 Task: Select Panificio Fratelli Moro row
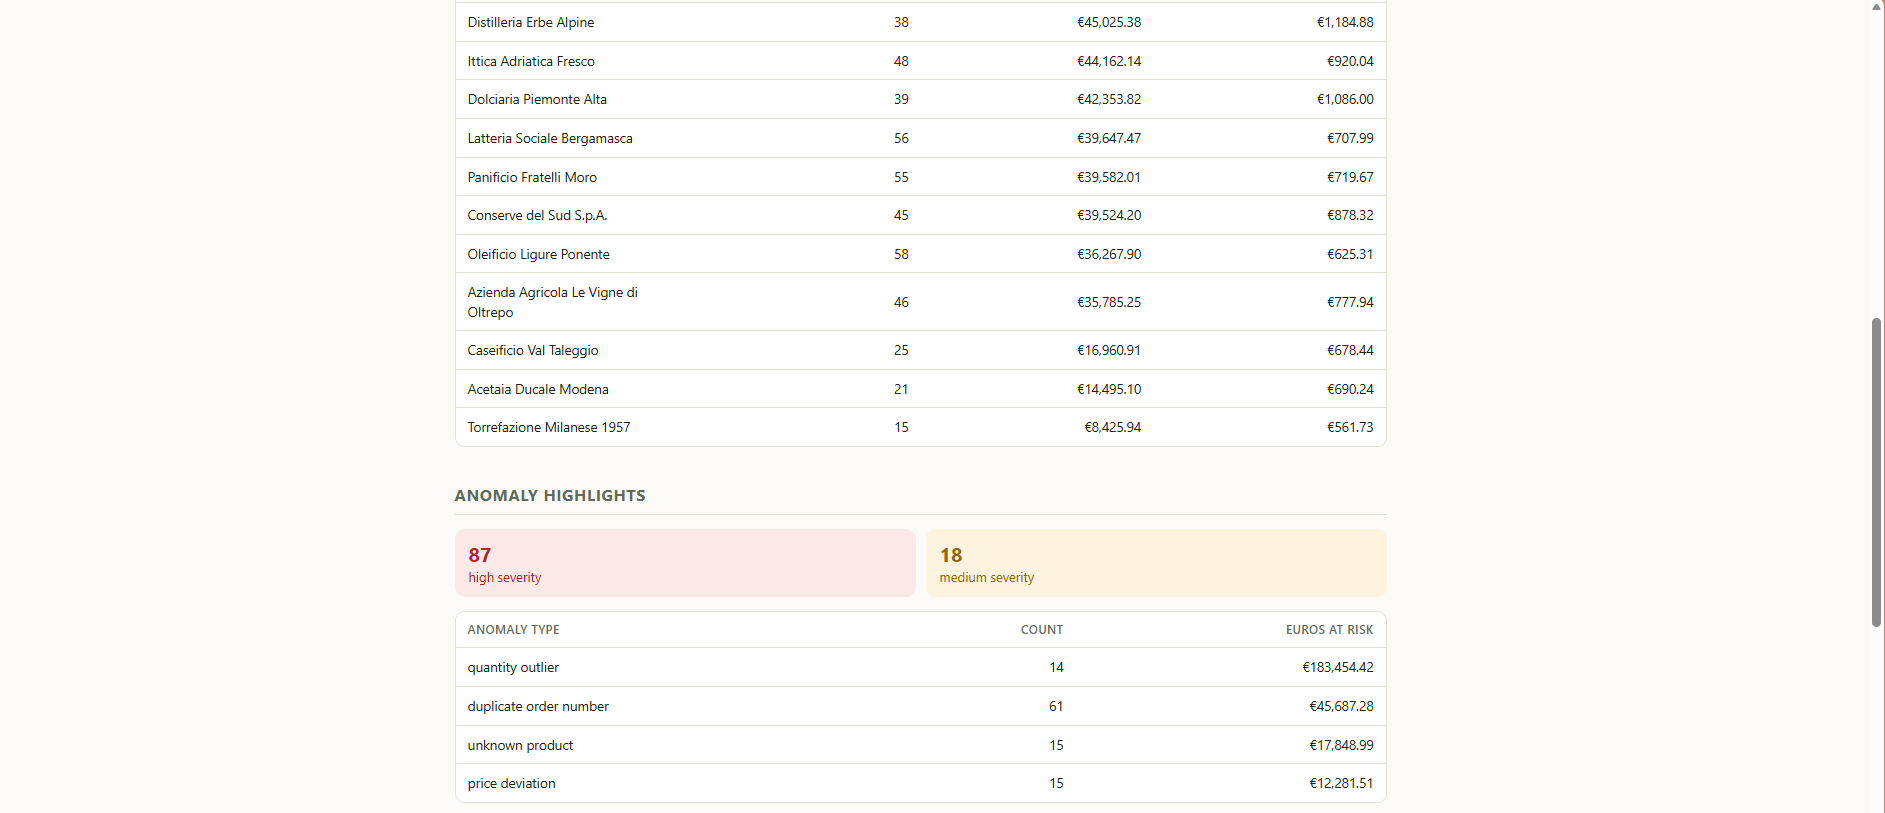point(920,177)
